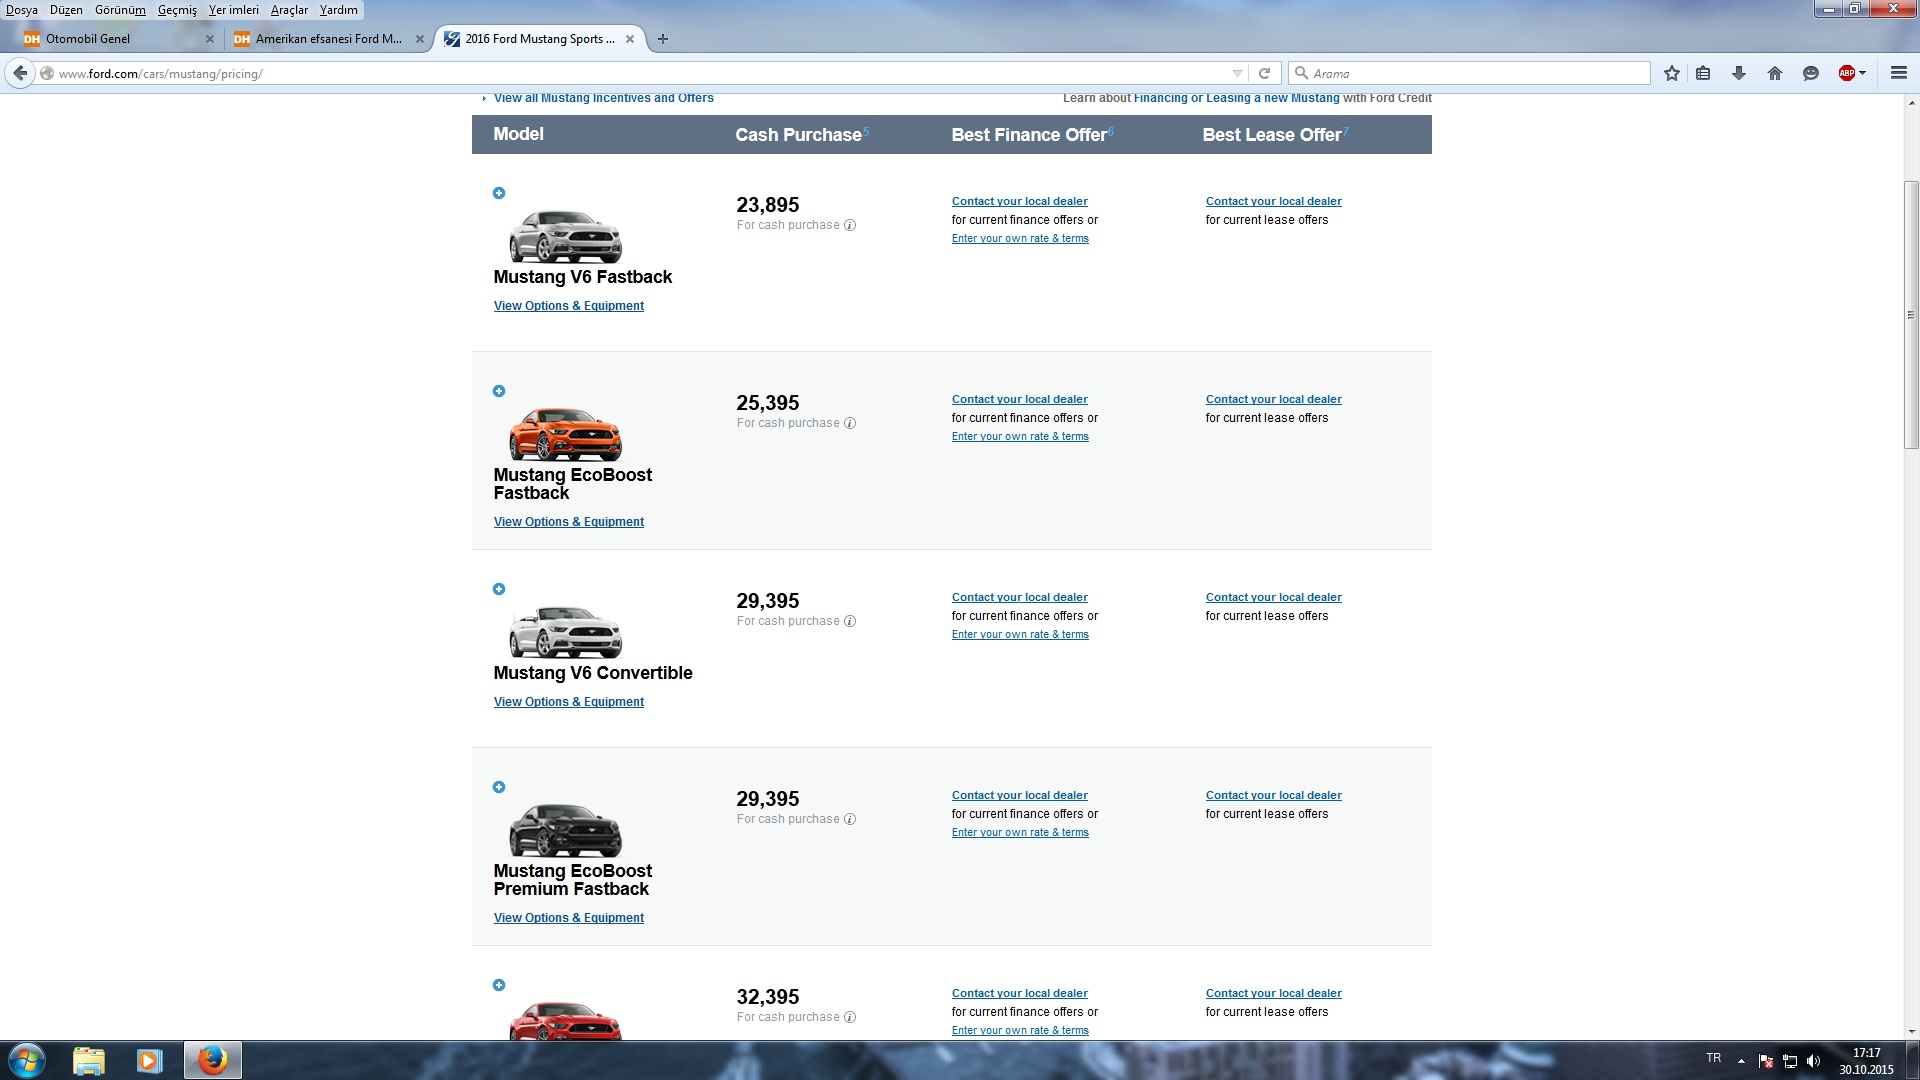Click the Arama search field
The width and height of the screenshot is (1920, 1080).
point(1469,73)
